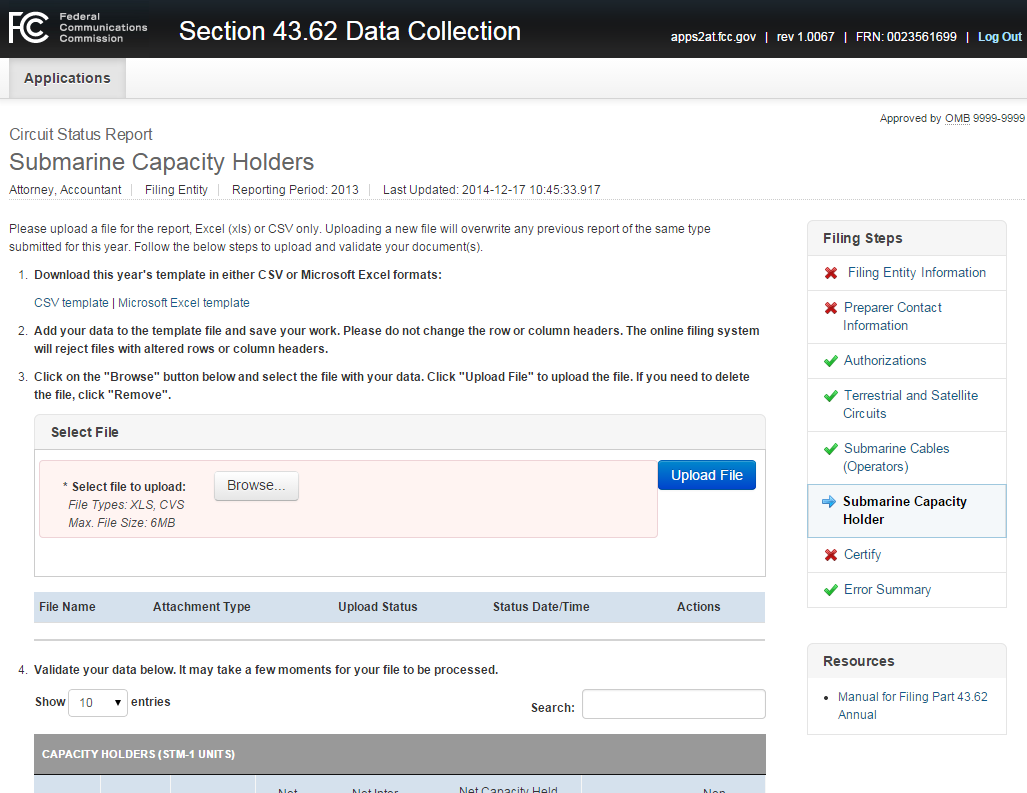Click the FCC logo in header
The width and height of the screenshot is (1027, 793).
[x=78, y=29]
